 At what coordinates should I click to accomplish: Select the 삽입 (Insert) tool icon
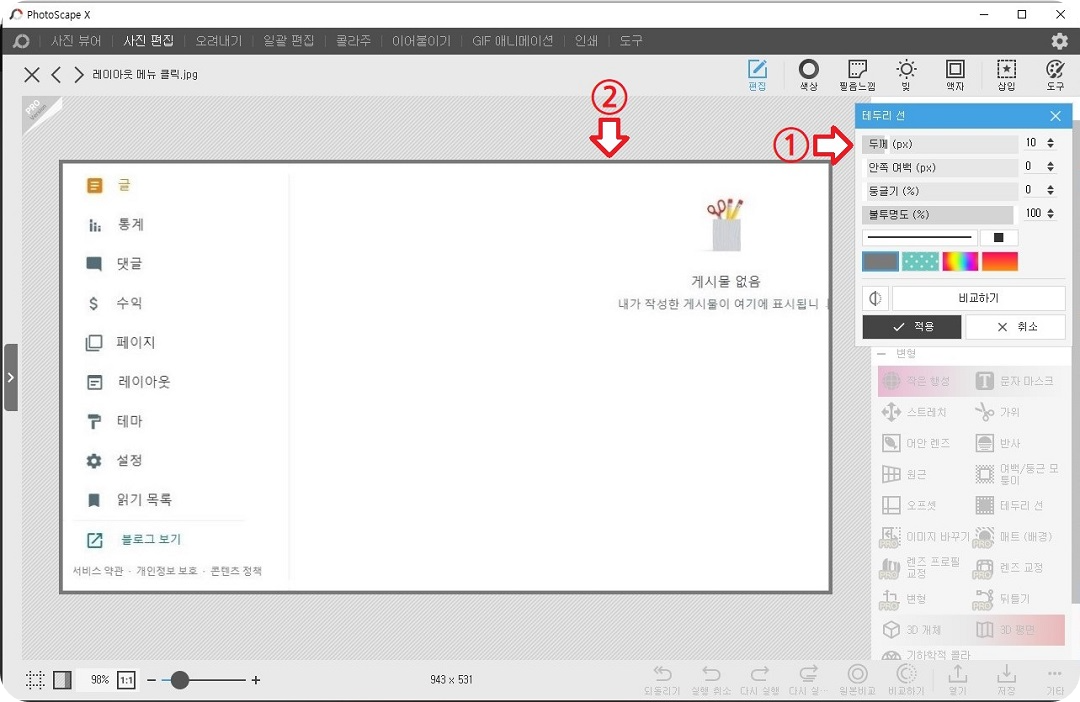coord(1006,74)
